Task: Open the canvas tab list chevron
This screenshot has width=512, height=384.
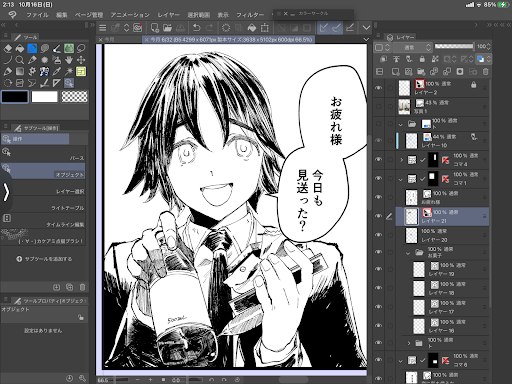Action: (x=366, y=39)
